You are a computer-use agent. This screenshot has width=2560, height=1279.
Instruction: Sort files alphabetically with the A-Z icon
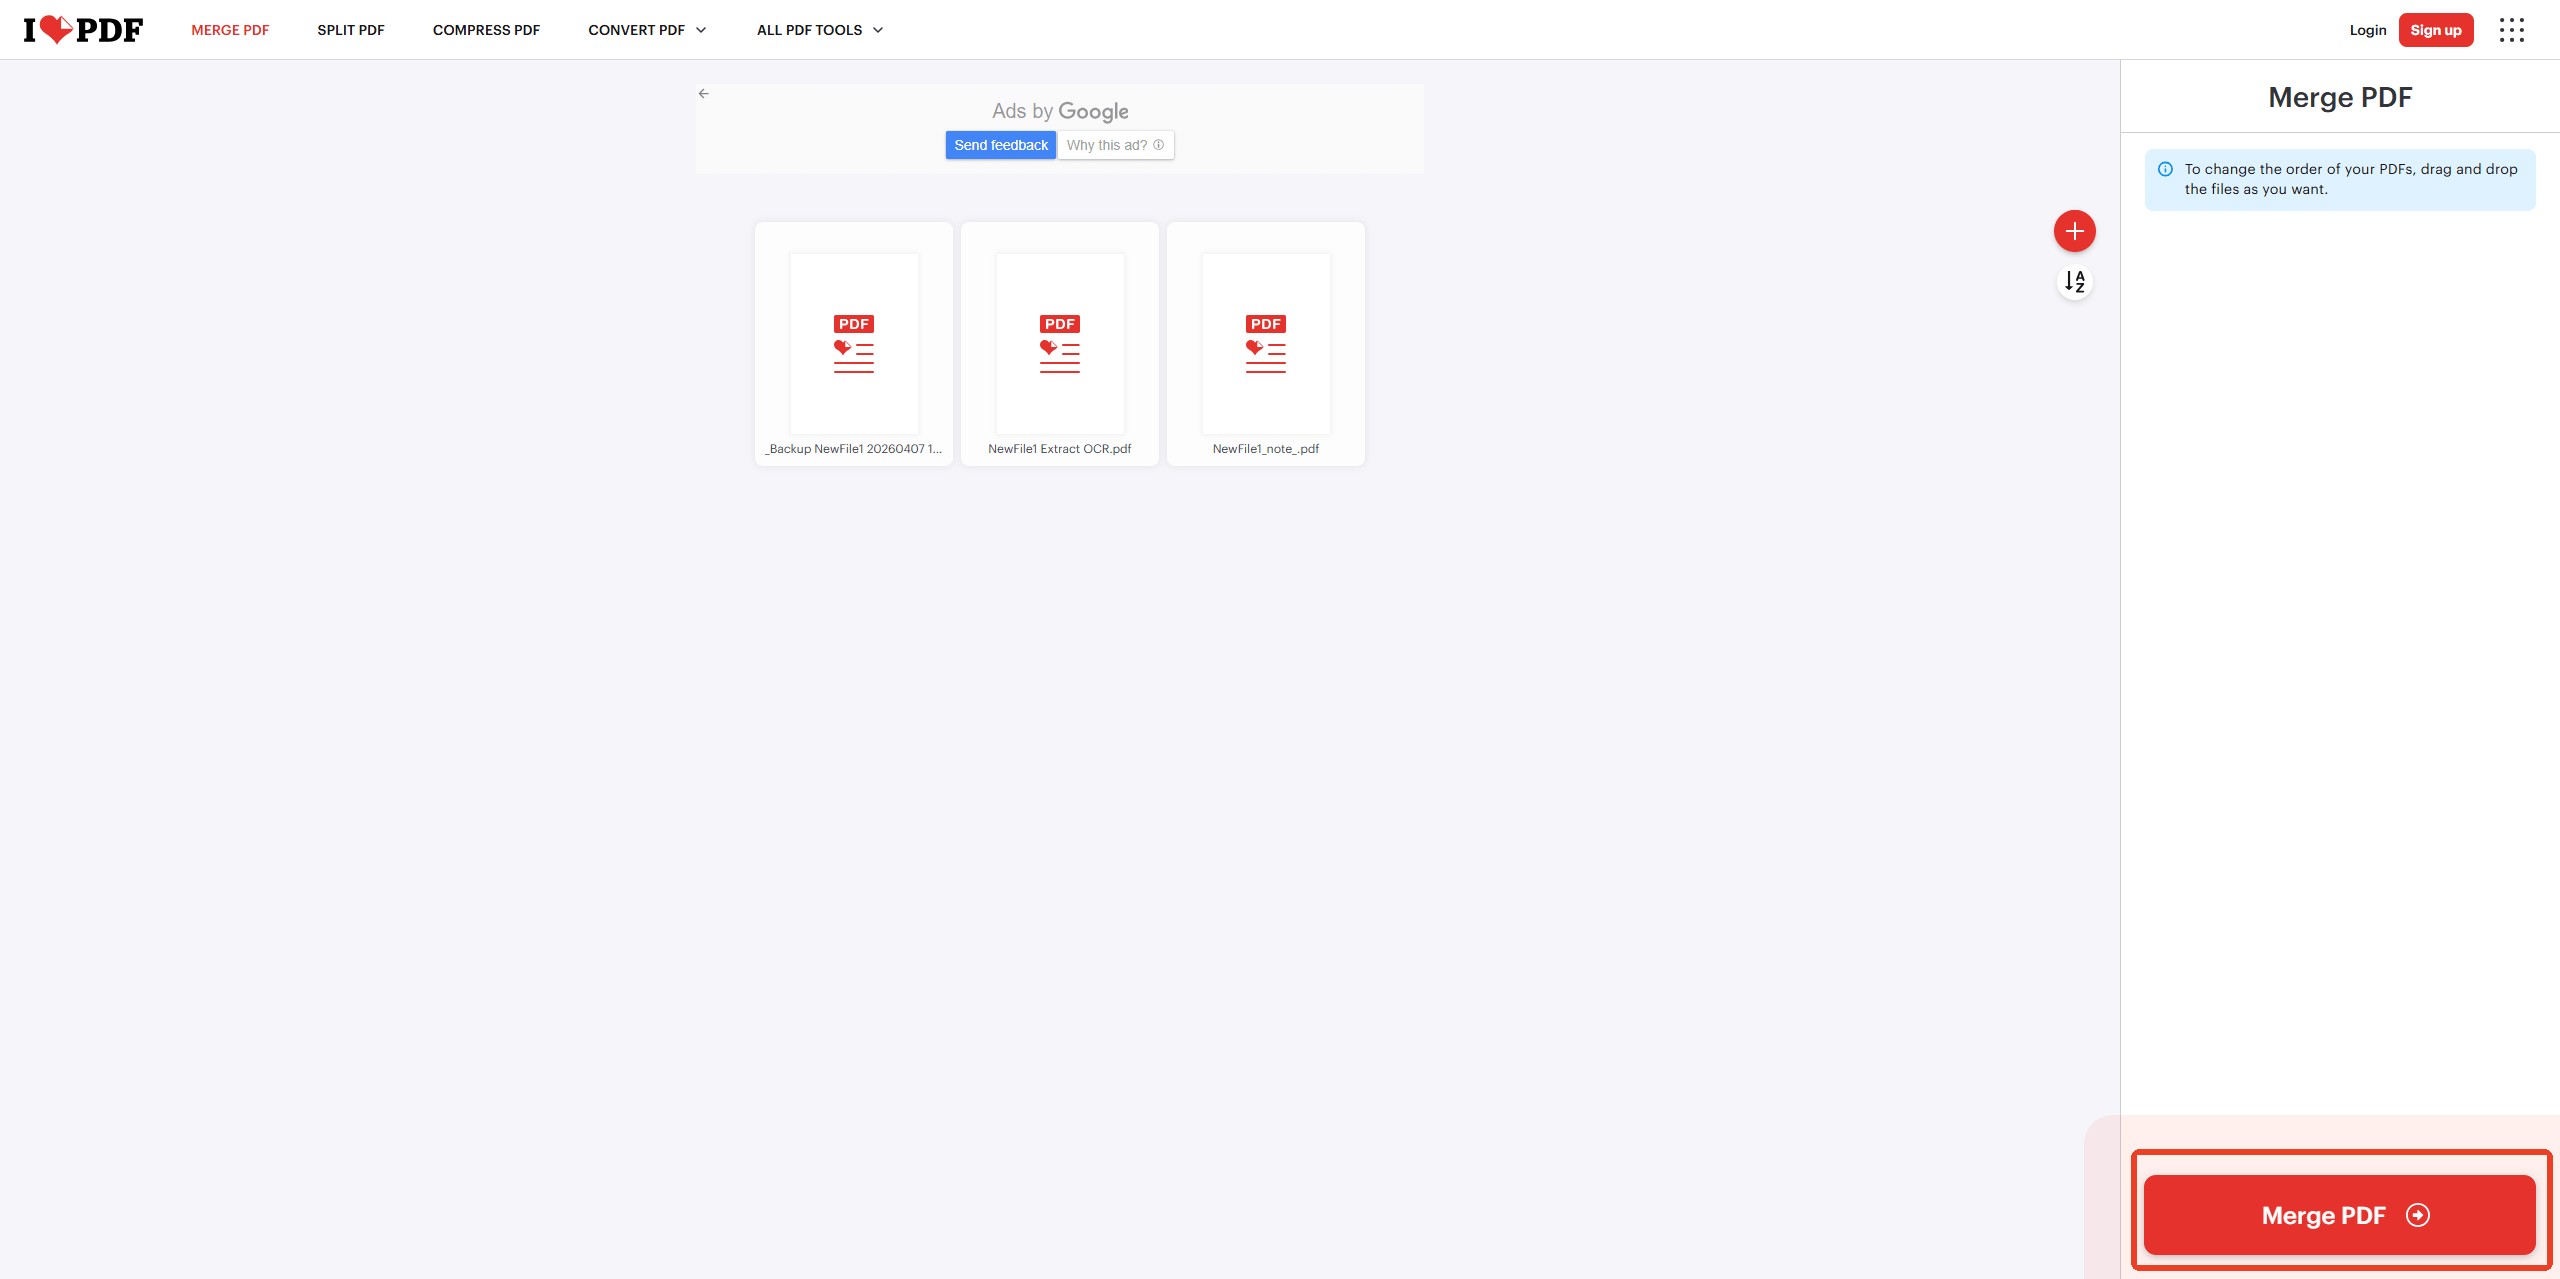(2074, 282)
